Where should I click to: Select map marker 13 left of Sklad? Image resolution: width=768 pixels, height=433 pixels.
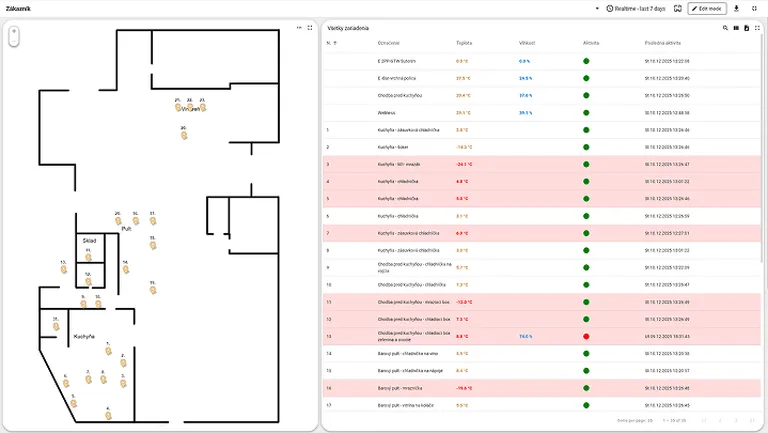64,269
